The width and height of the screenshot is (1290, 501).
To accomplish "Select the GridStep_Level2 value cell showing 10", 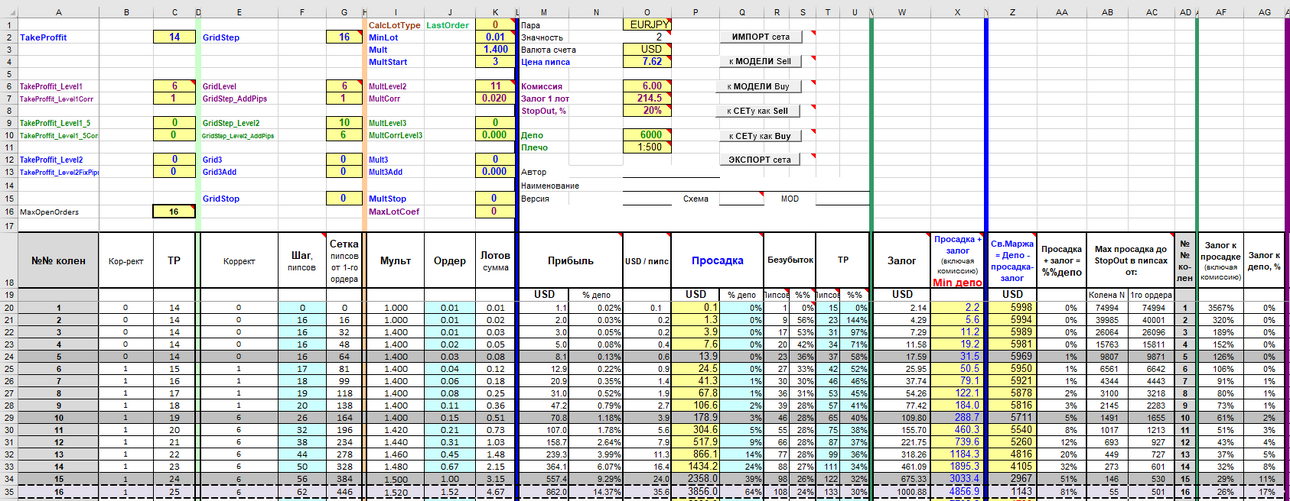I will (x=345, y=123).
